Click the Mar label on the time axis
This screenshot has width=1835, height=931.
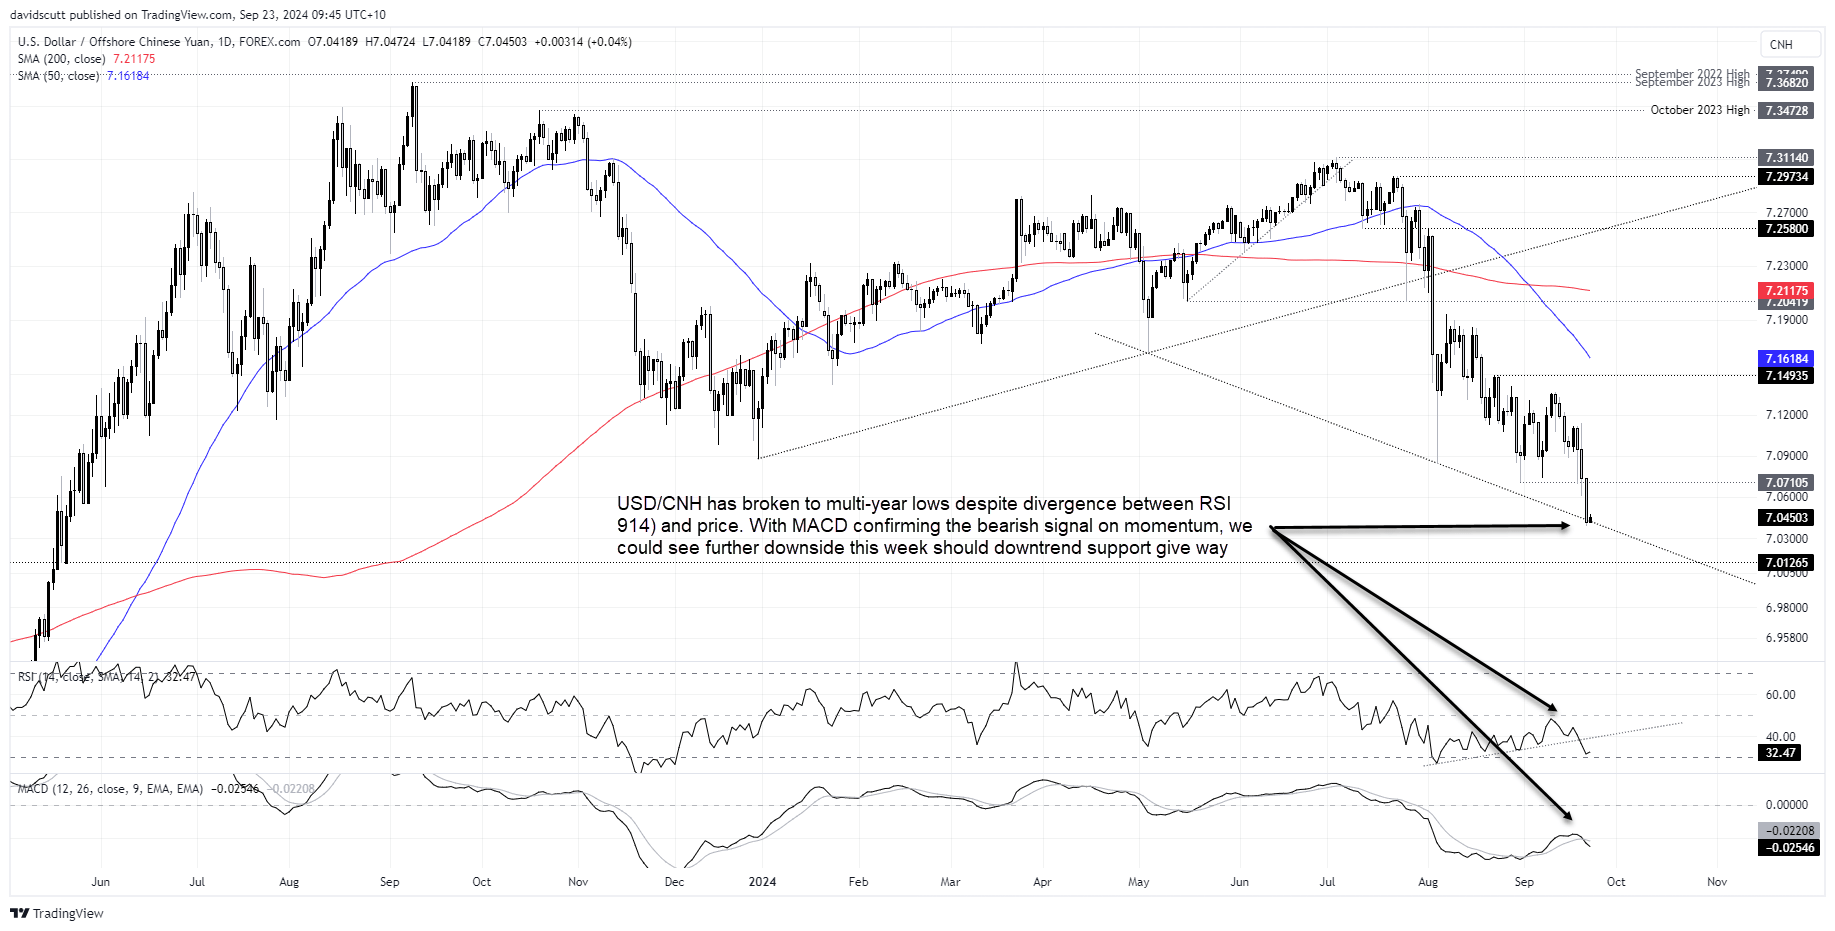950,882
